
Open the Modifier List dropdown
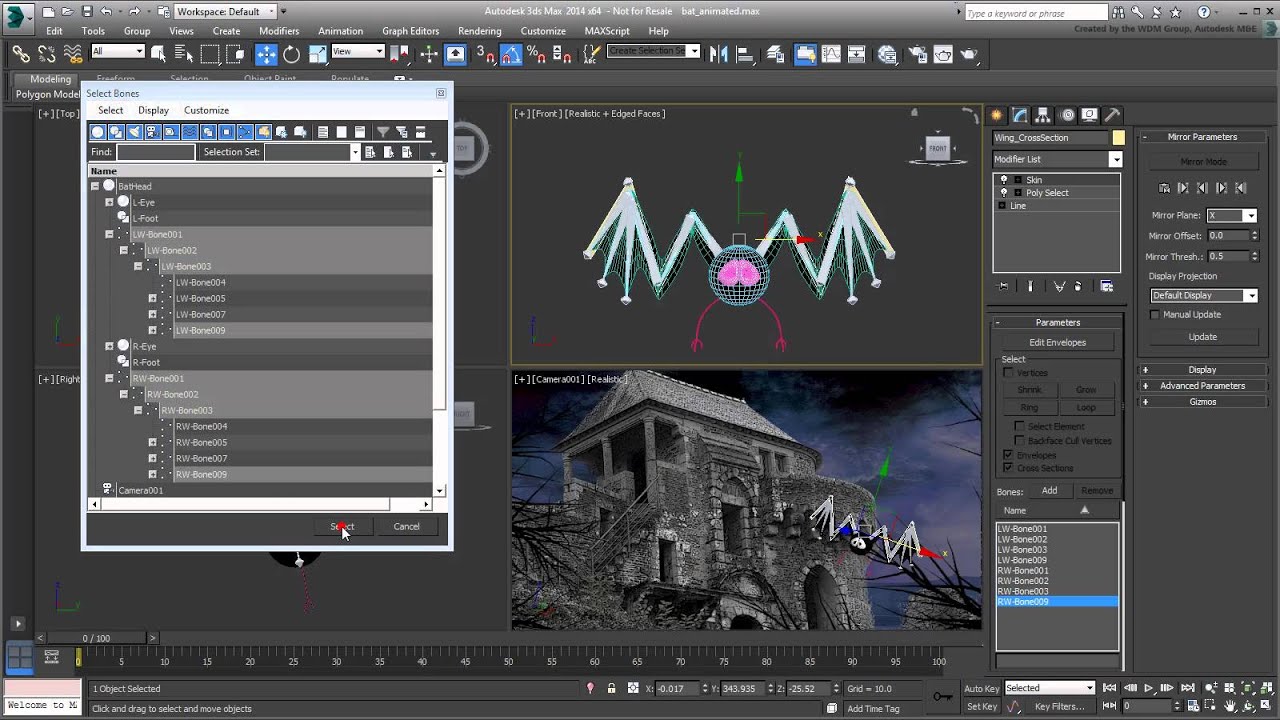(1115, 159)
